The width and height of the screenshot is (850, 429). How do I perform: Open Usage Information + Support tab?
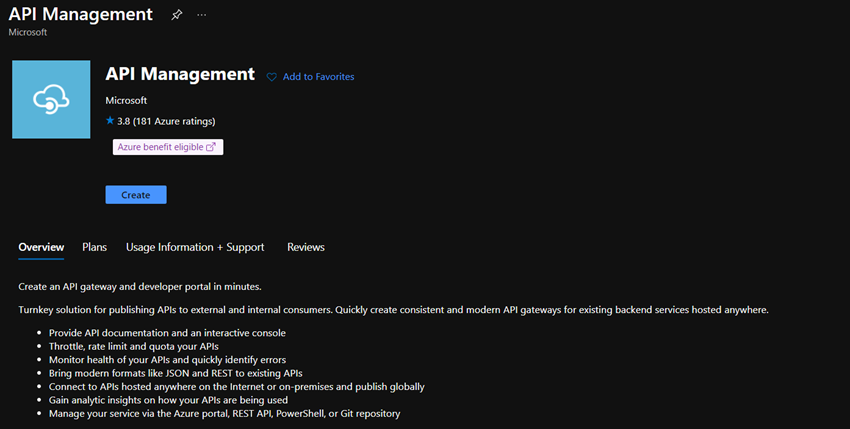[x=195, y=247]
